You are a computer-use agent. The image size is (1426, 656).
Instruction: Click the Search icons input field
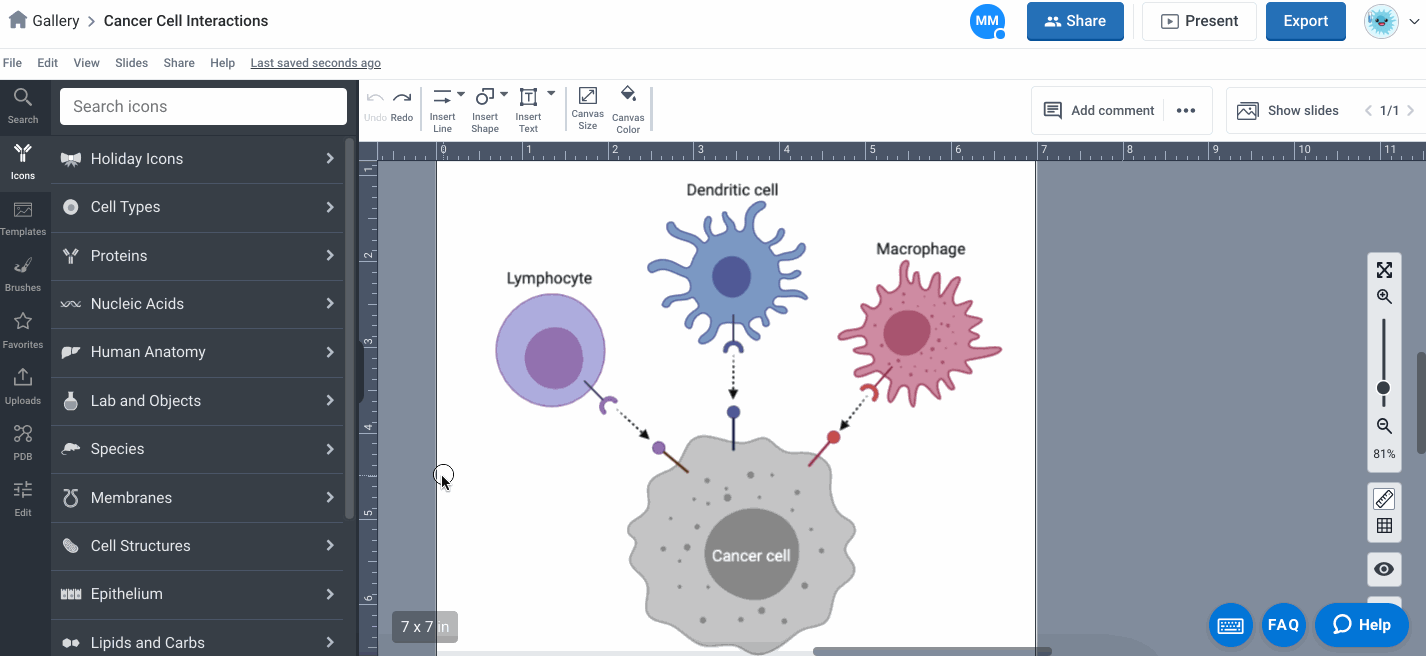203,107
